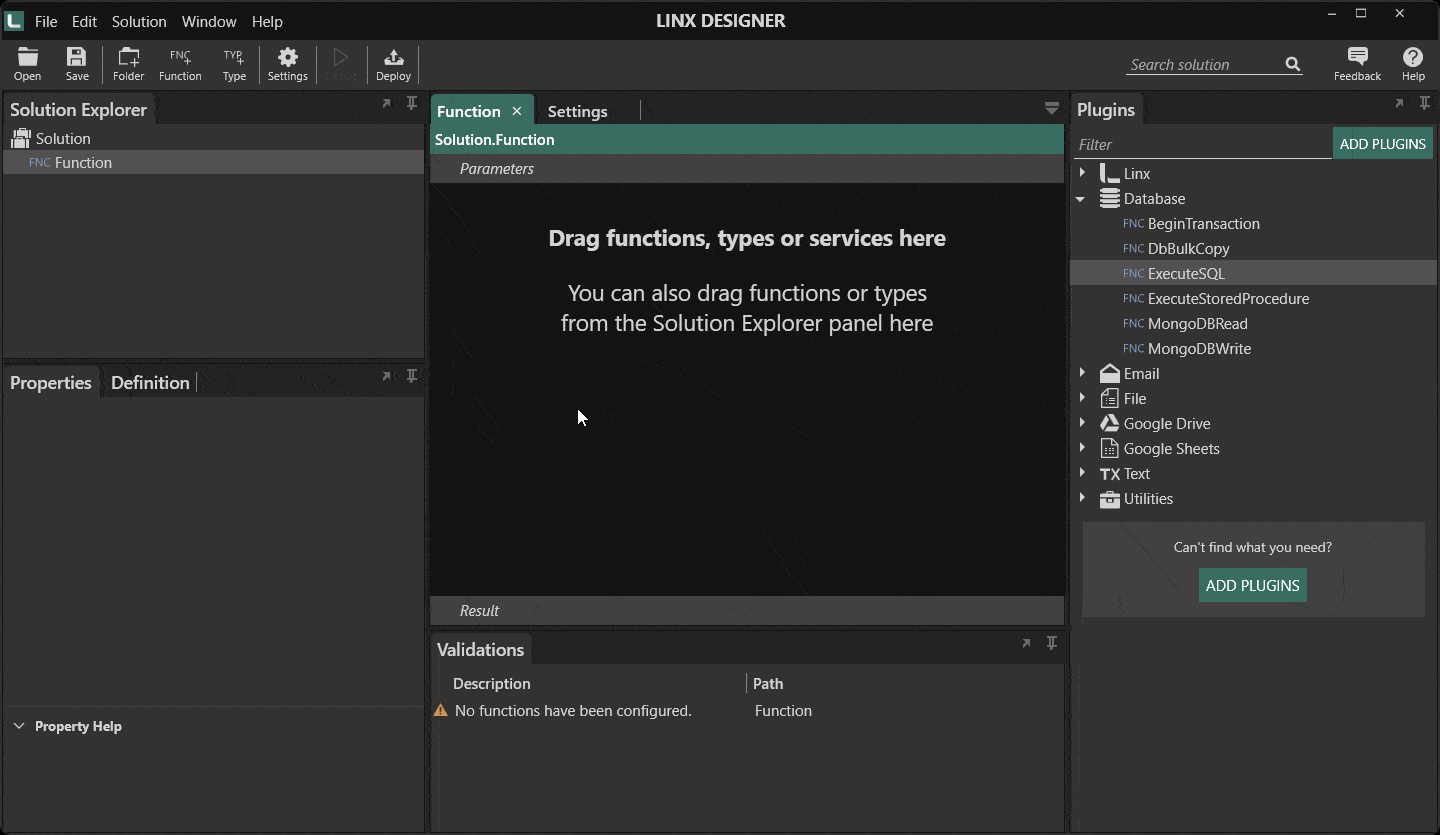Click the warning icon in Validations
1440x835 pixels.
click(440, 711)
